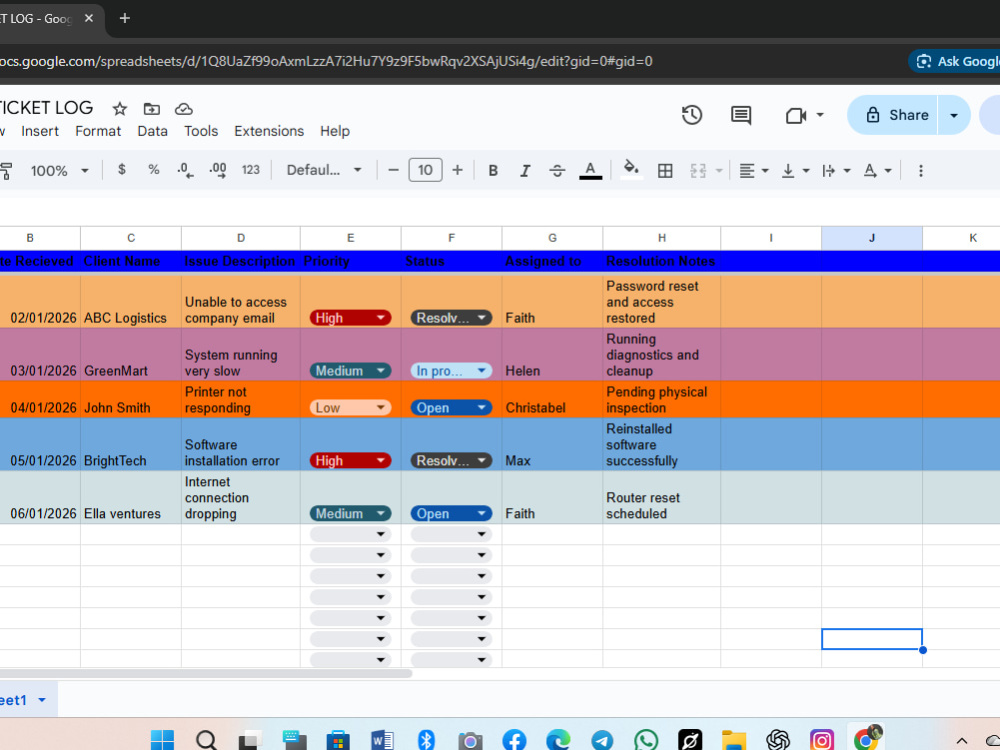Increase decimal places
Image resolution: width=1000 pixels, height=750 pixels.
pyautogui.click(x=217, y=170)
